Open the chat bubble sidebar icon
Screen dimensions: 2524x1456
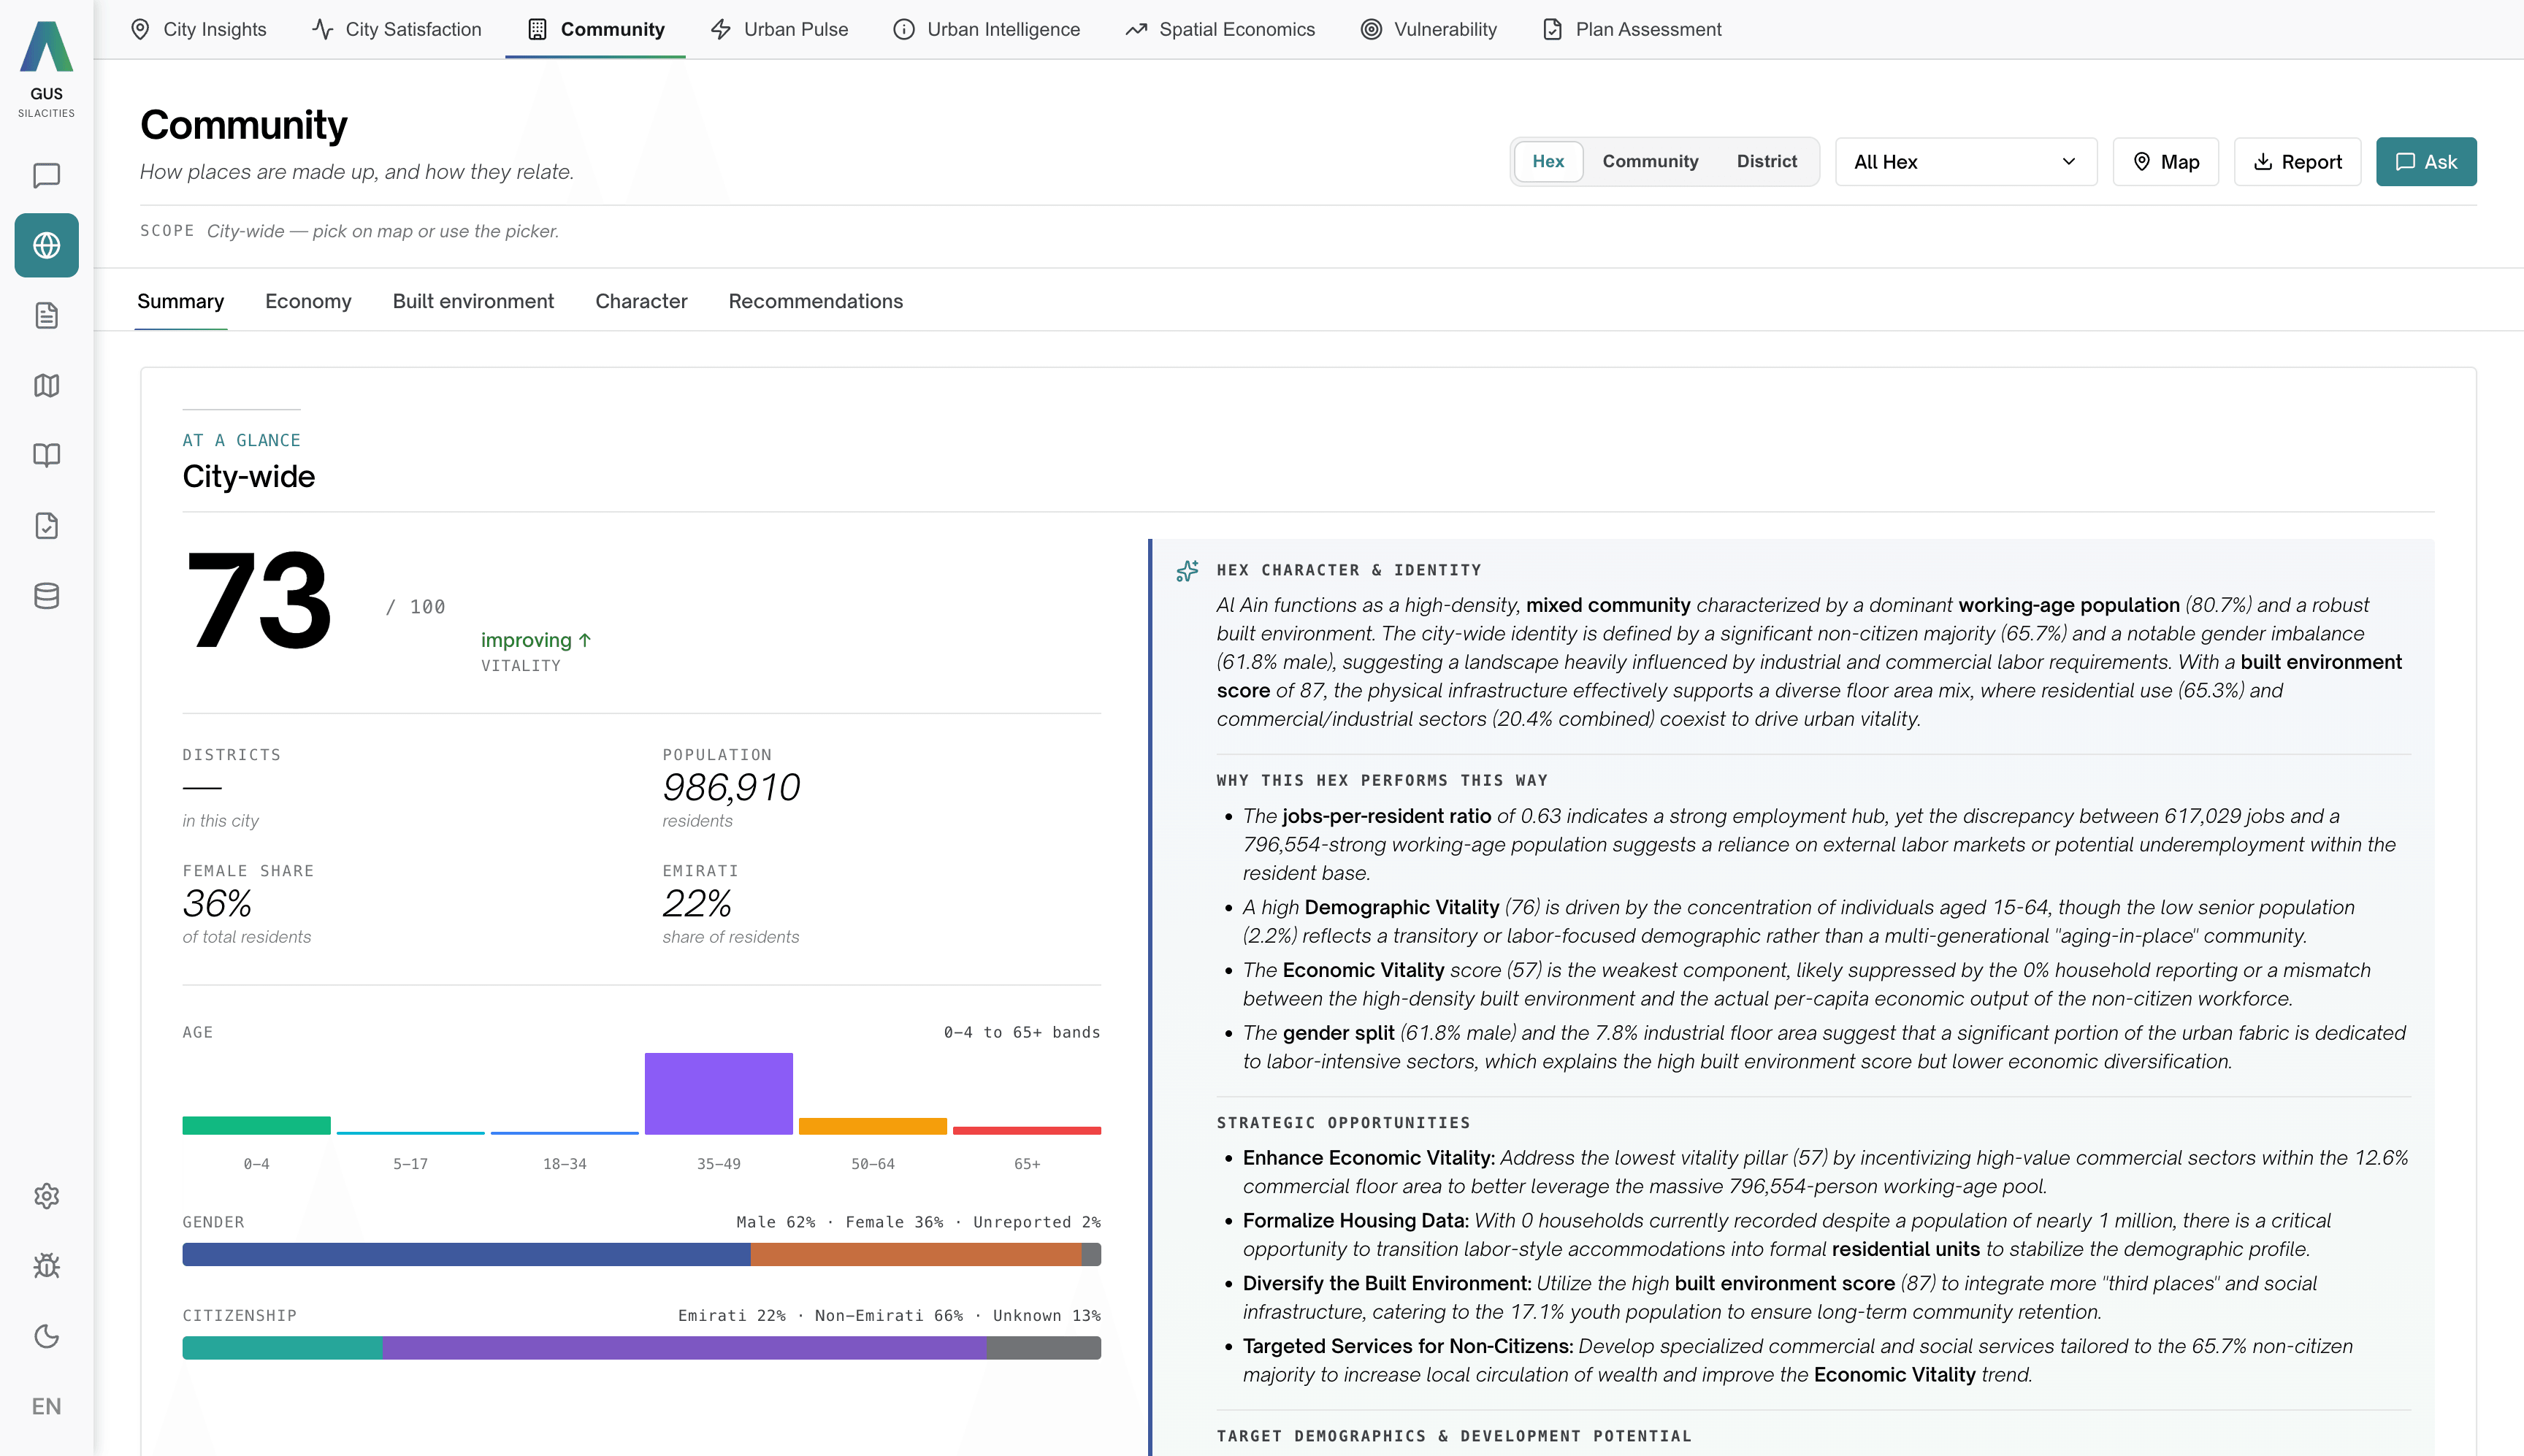coord(46,176)
